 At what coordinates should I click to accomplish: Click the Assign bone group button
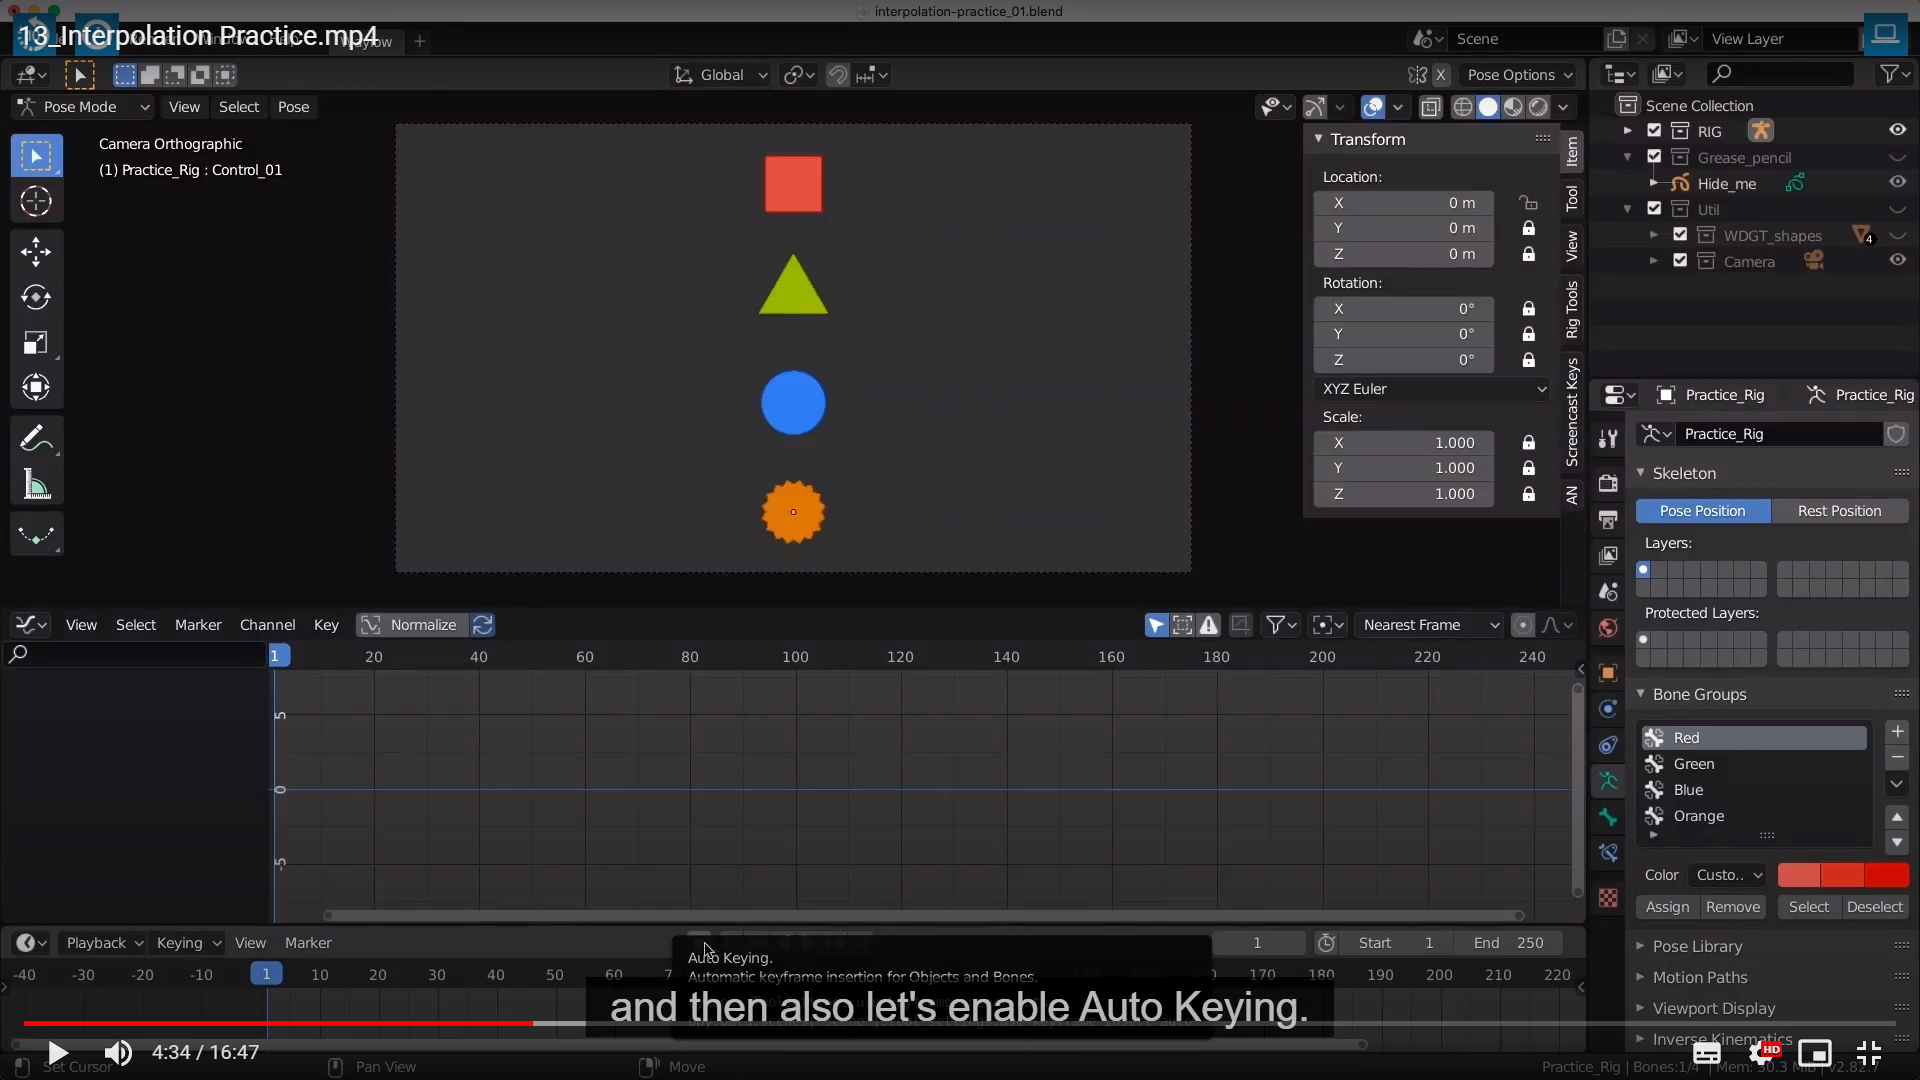[x=1667, y=907]
